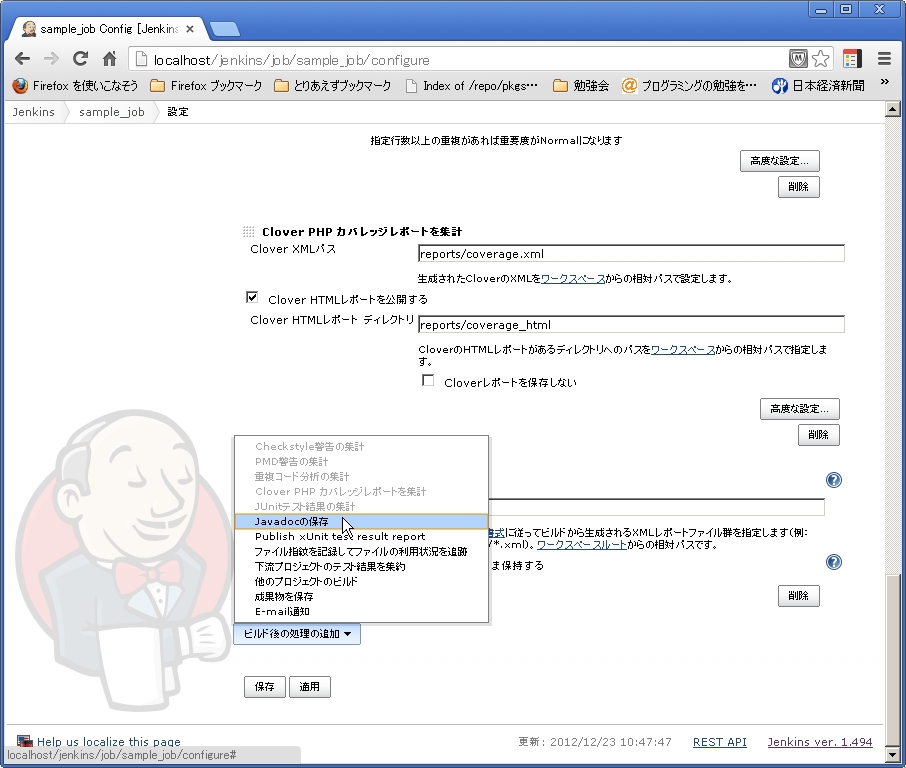Click the Test report XMLs input field
The height and width of the screenshot is (768, 906).
pyautogui.click(x=656, y=507)
